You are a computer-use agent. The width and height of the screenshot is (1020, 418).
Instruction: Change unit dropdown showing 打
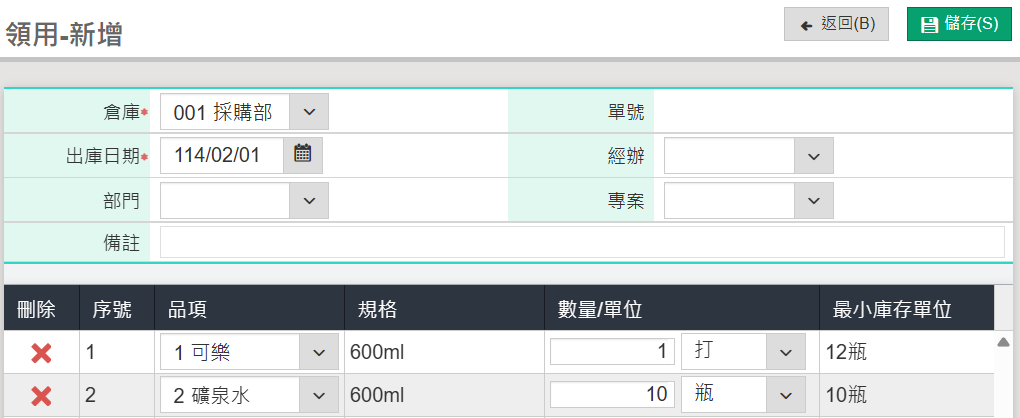tap(785, 352)
